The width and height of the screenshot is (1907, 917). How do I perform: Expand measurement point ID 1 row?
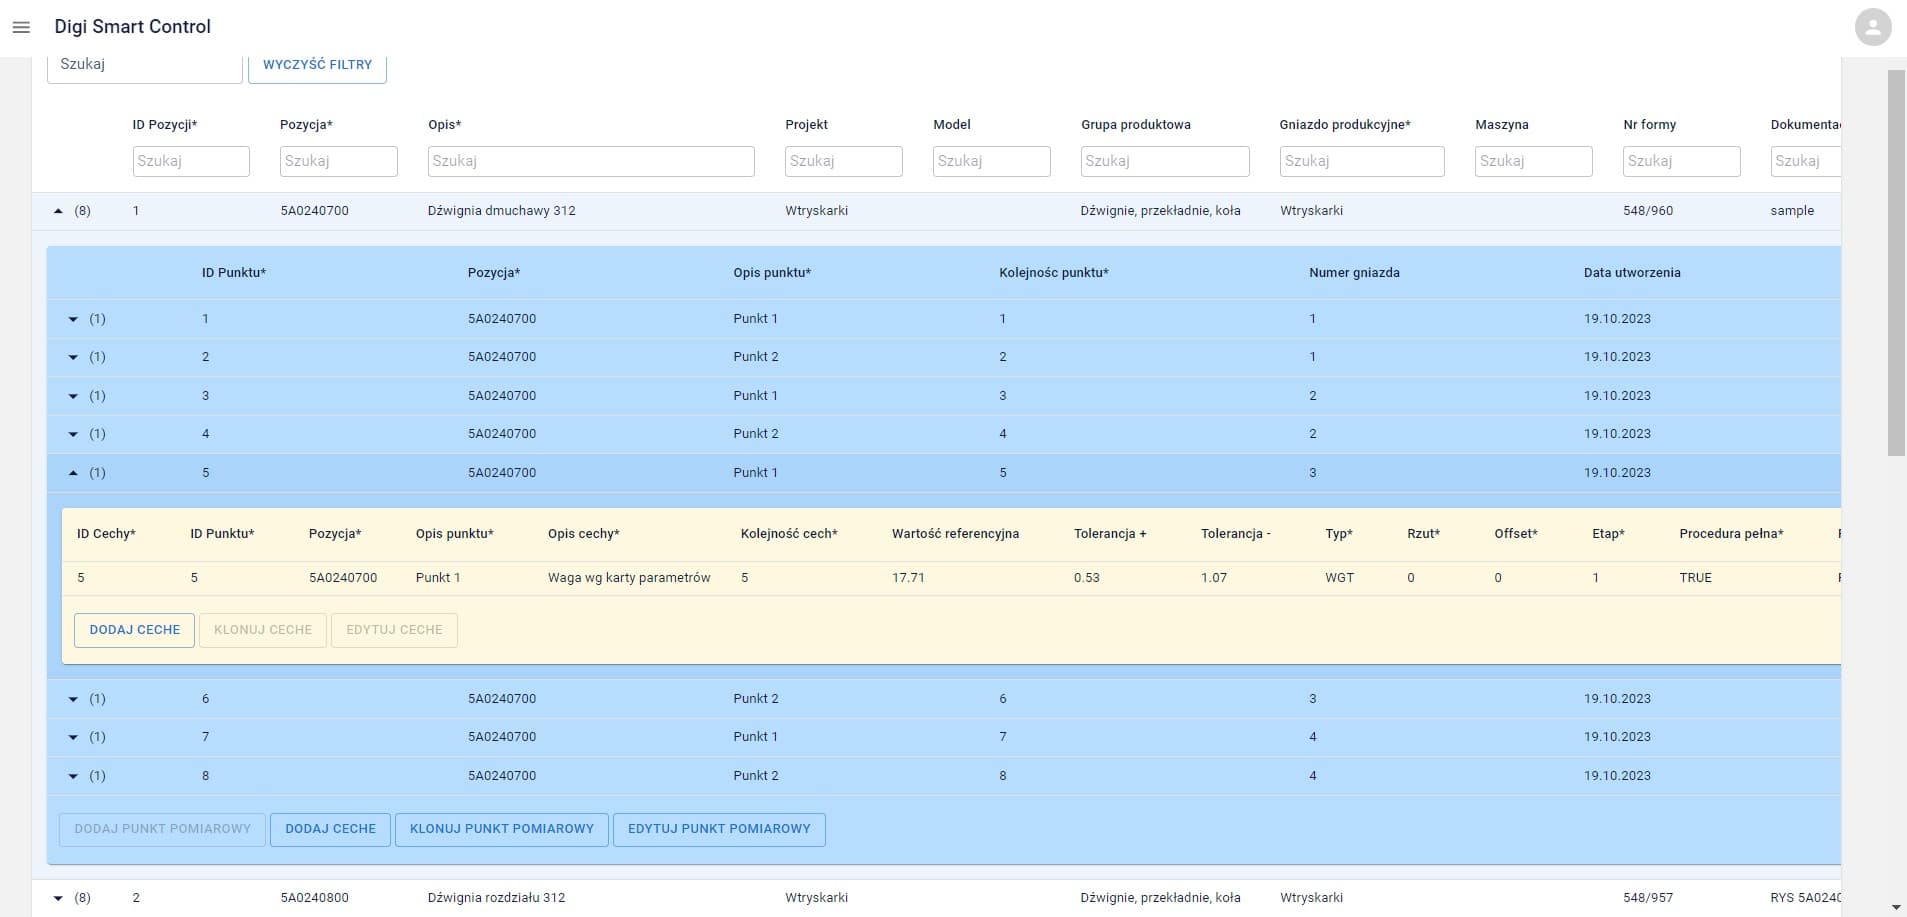[73, 319]
